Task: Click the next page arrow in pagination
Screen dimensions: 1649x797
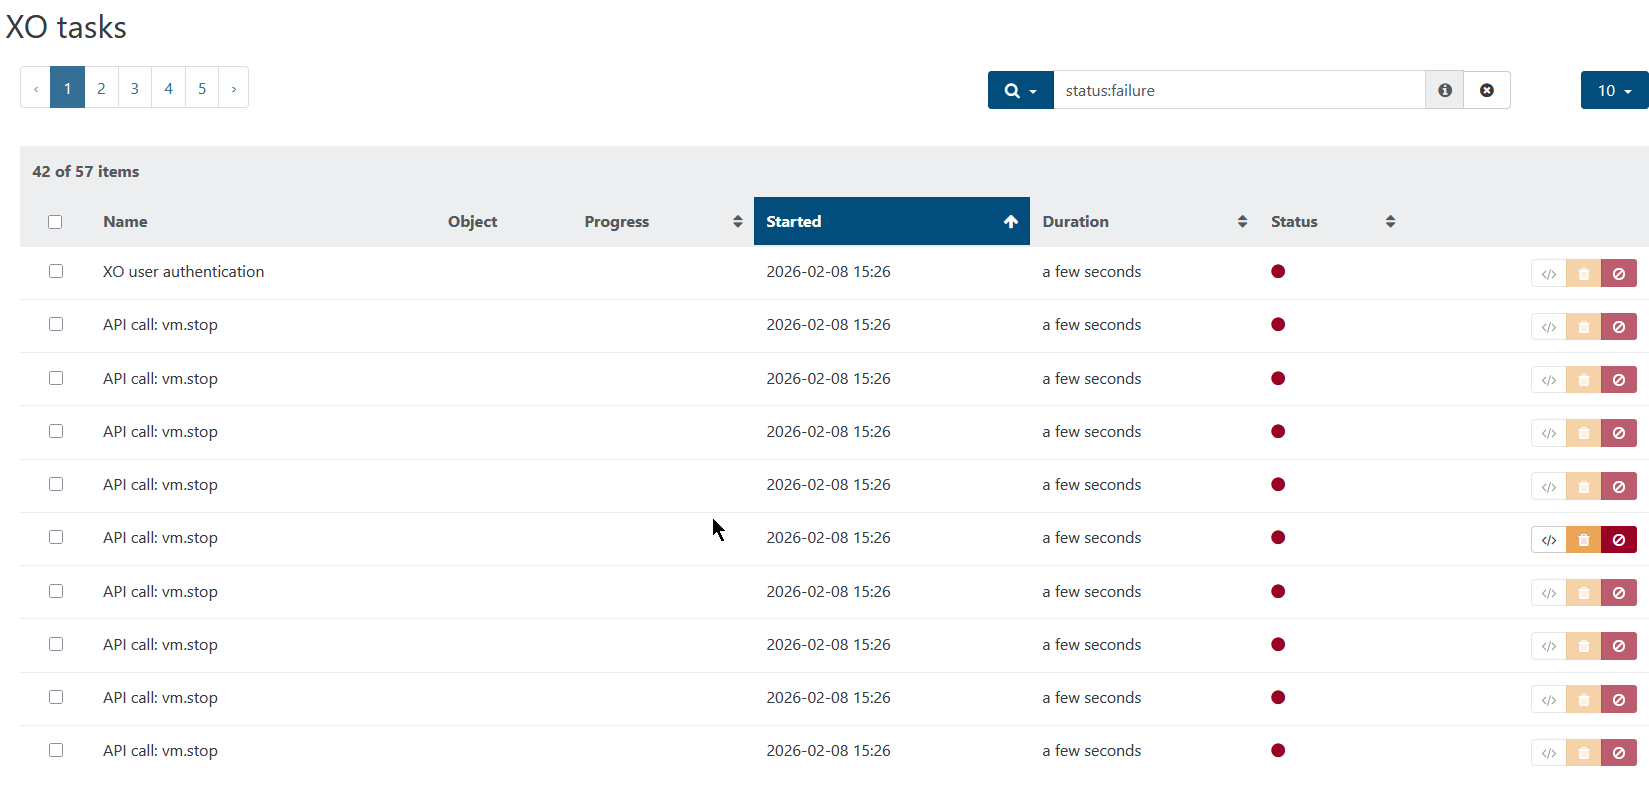Action: (x=234, y=88)
